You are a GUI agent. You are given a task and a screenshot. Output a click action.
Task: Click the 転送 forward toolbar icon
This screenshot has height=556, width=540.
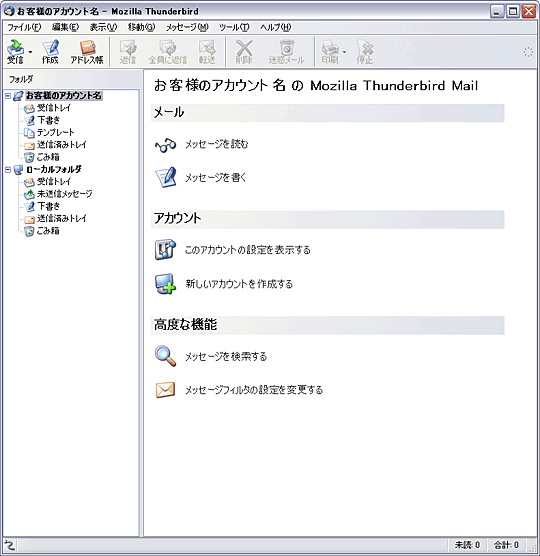click(x=207, y=52)
